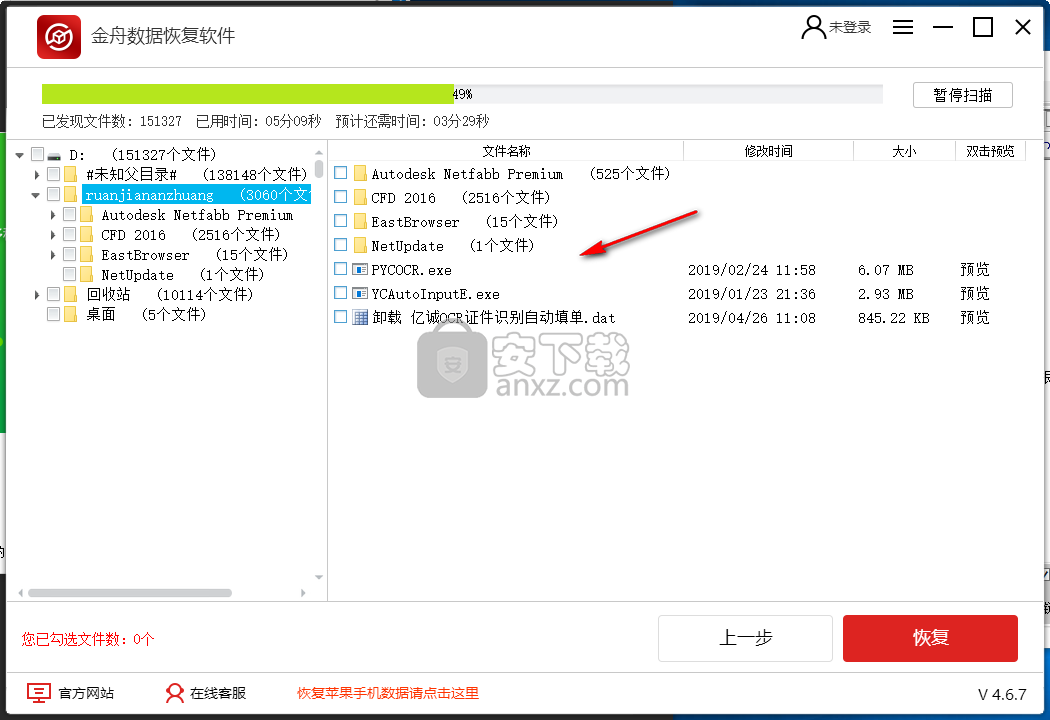This screenshot has height=720, width=1050.
Task: Check the #未知父目录# checkbox
Action: [x=54, y=174]
